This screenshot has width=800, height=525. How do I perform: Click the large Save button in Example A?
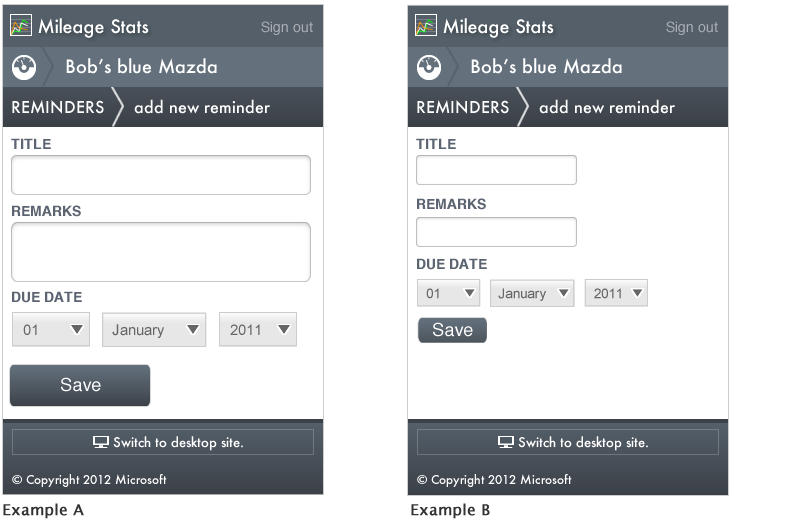tap(80, 385)
